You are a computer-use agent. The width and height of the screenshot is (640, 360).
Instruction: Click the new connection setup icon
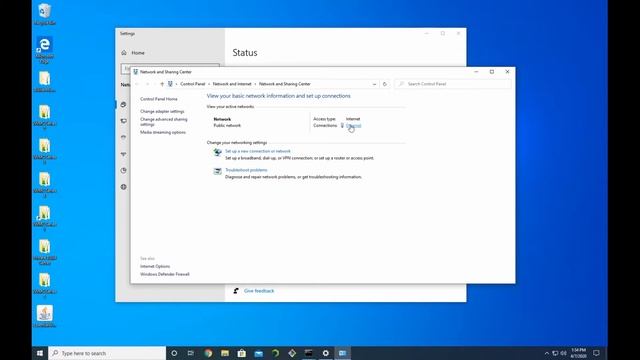pos(218,152)
